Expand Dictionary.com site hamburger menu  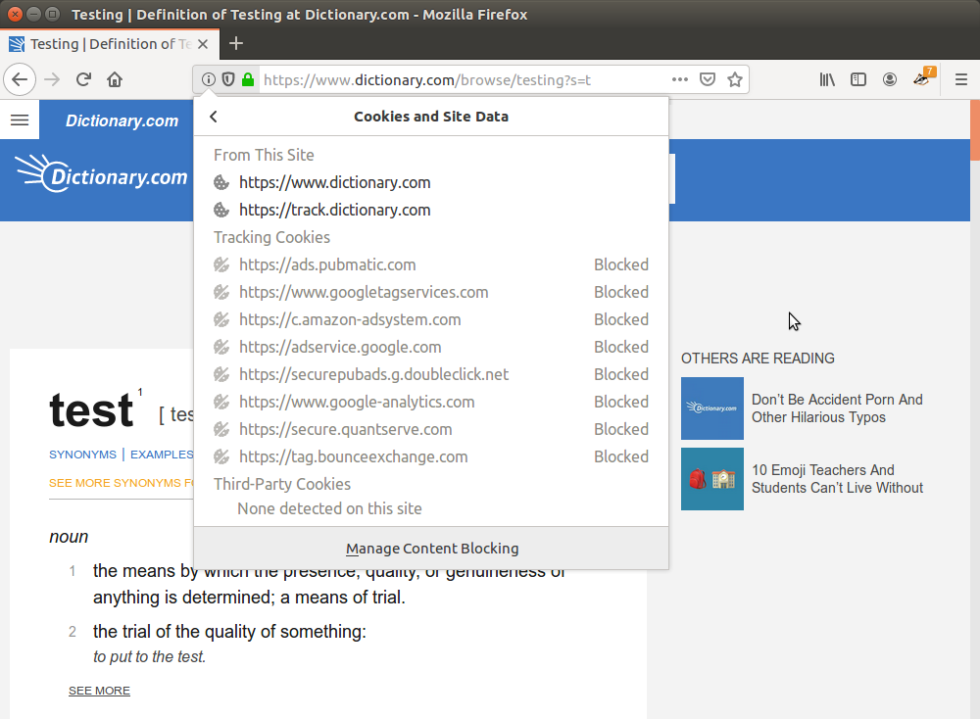[19, 120]
